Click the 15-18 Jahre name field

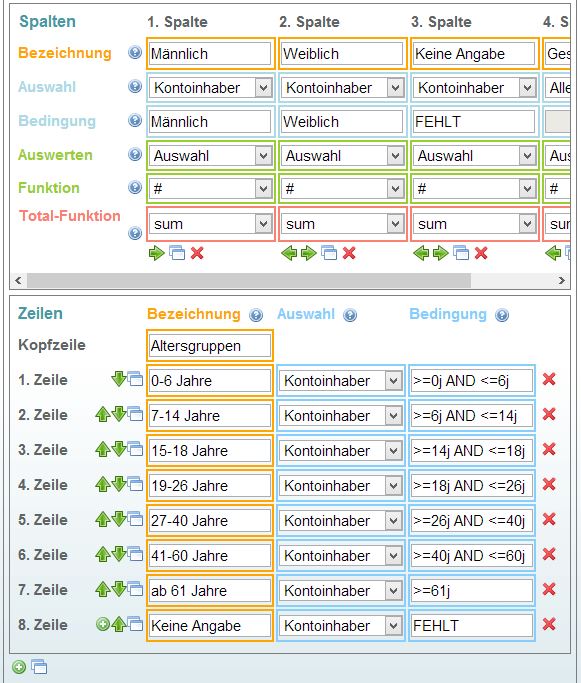[210, 451]
